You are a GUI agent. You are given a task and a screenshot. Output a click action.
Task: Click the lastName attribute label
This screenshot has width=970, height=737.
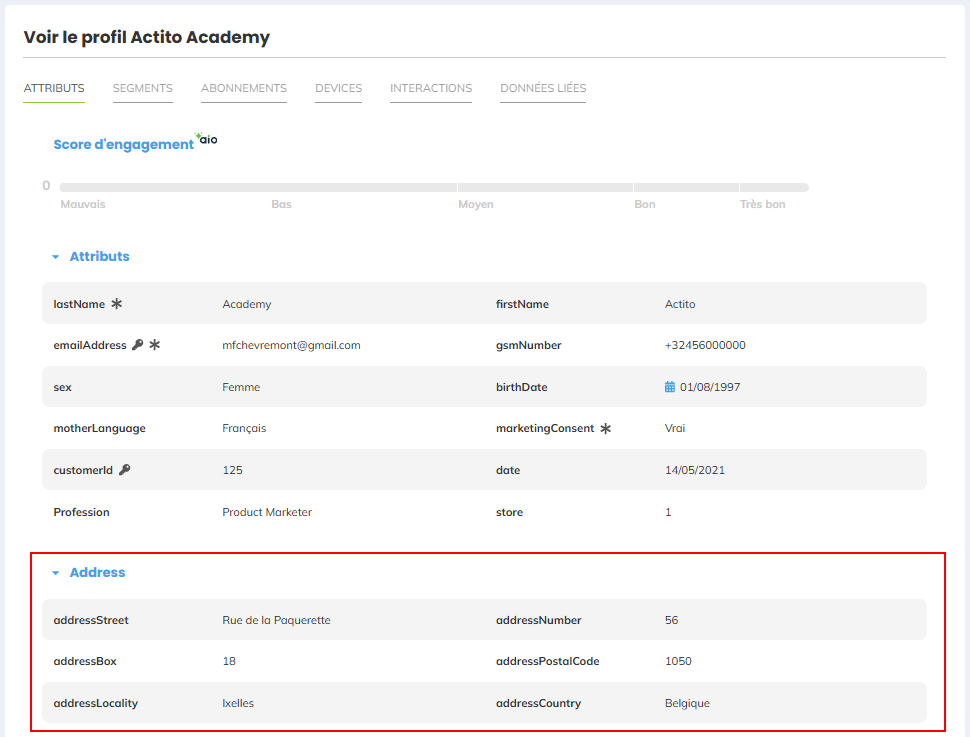[x=79, y=304]
